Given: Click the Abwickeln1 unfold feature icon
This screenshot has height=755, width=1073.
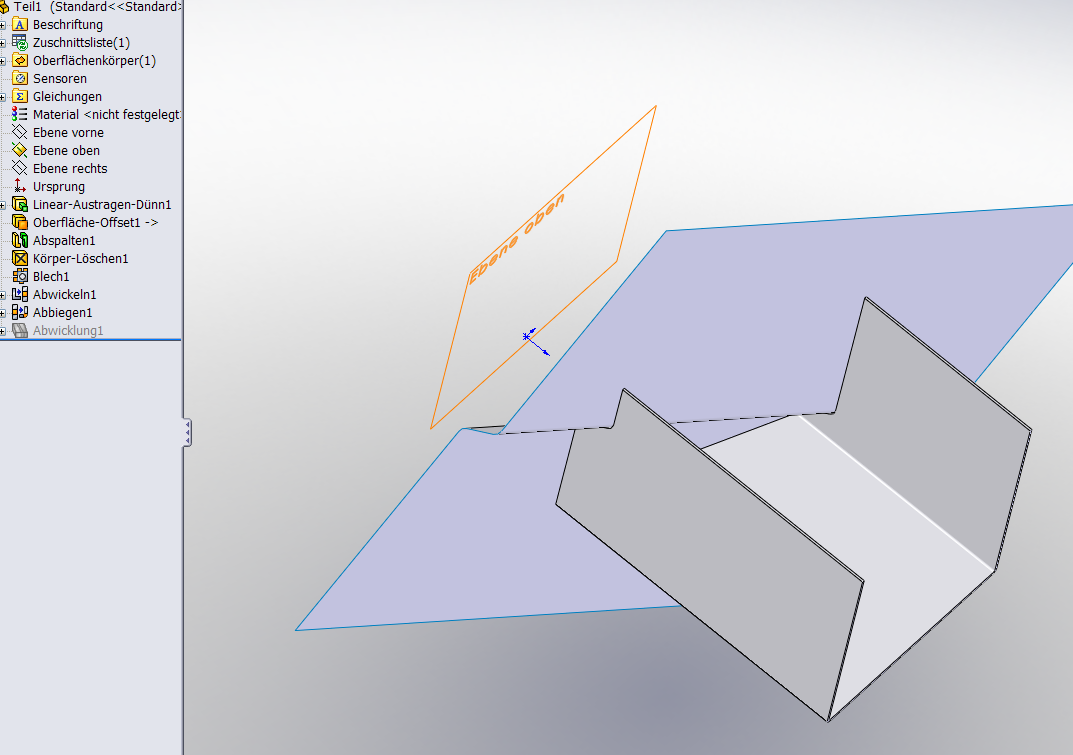Looking at the screenshot, I should tap(20, 294).
